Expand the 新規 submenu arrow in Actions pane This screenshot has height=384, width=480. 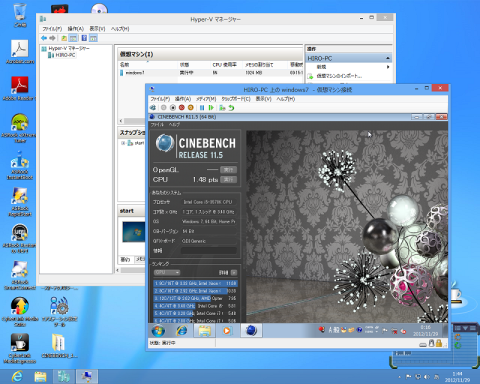[x=388, y=67]
